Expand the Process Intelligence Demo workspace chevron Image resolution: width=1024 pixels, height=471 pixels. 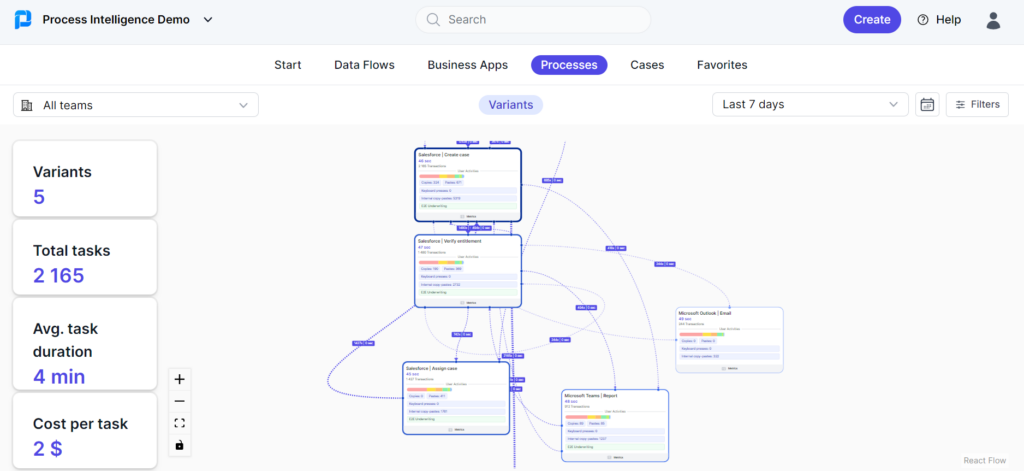click(x=208, y=20)
